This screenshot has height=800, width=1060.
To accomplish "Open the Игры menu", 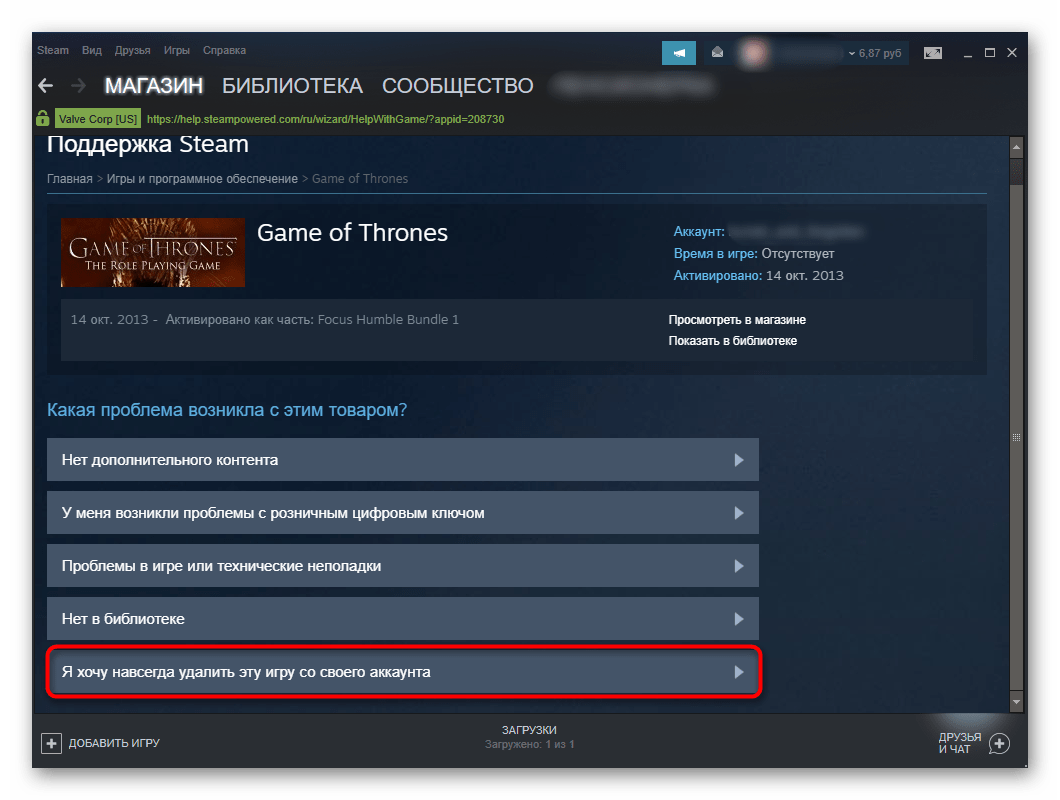I will tap(176, 50).
